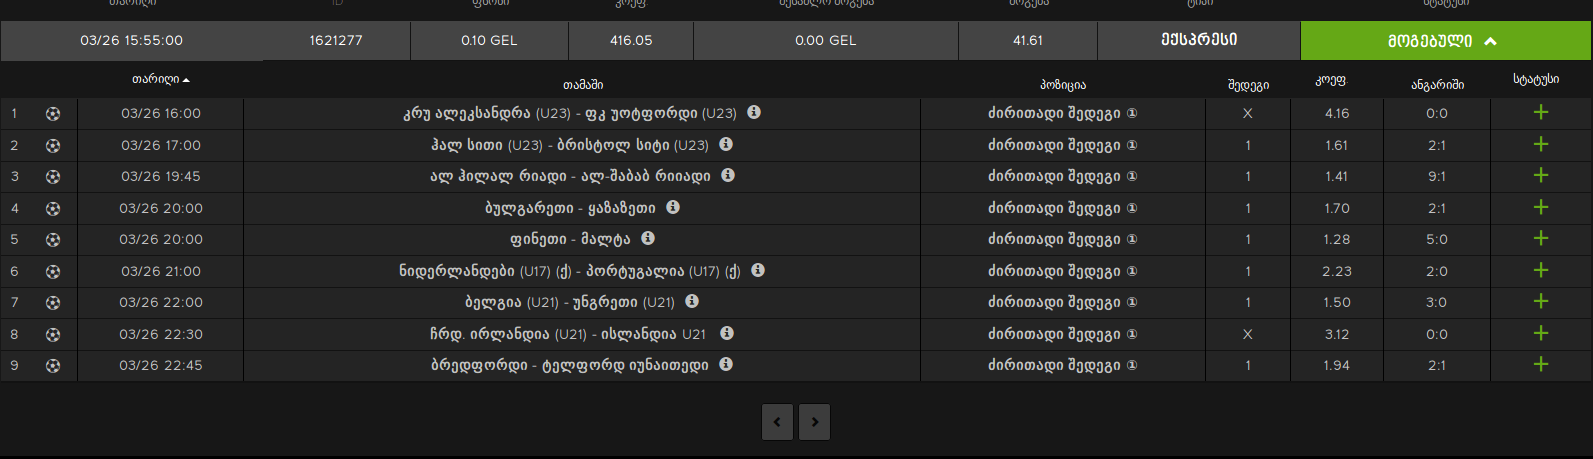Expand plus status for row 8 match

1541,334
